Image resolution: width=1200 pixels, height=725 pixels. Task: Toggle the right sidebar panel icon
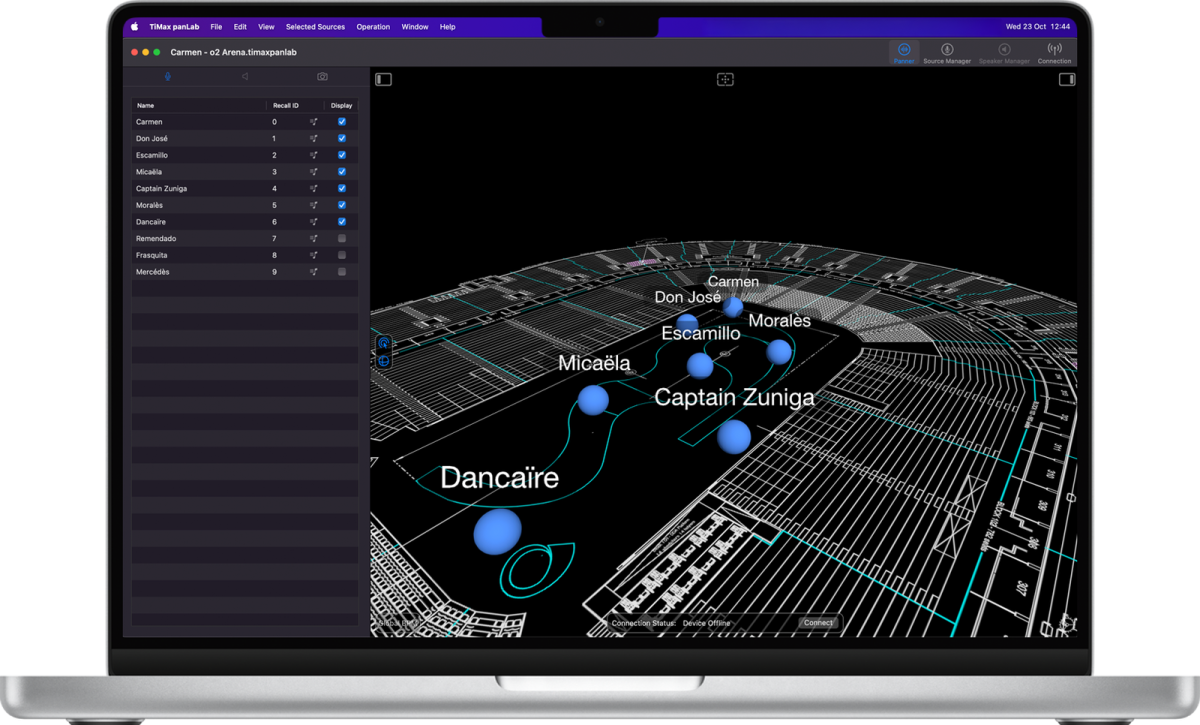point(1066,79)
